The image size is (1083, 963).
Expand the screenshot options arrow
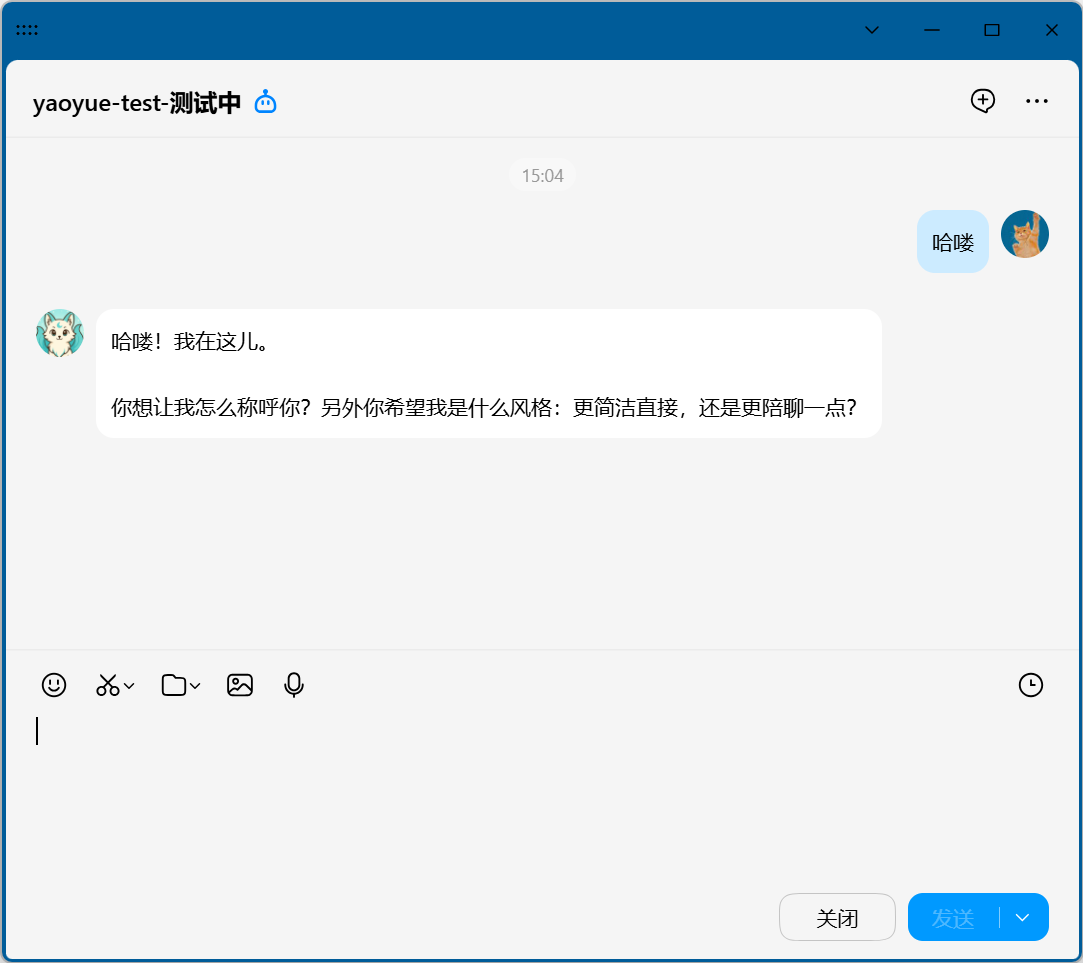tap(129, 686)
